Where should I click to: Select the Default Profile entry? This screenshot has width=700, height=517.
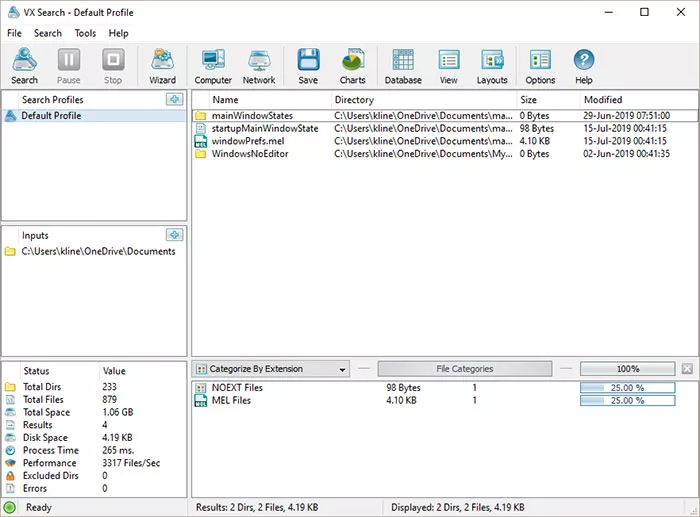pos(94,116)
